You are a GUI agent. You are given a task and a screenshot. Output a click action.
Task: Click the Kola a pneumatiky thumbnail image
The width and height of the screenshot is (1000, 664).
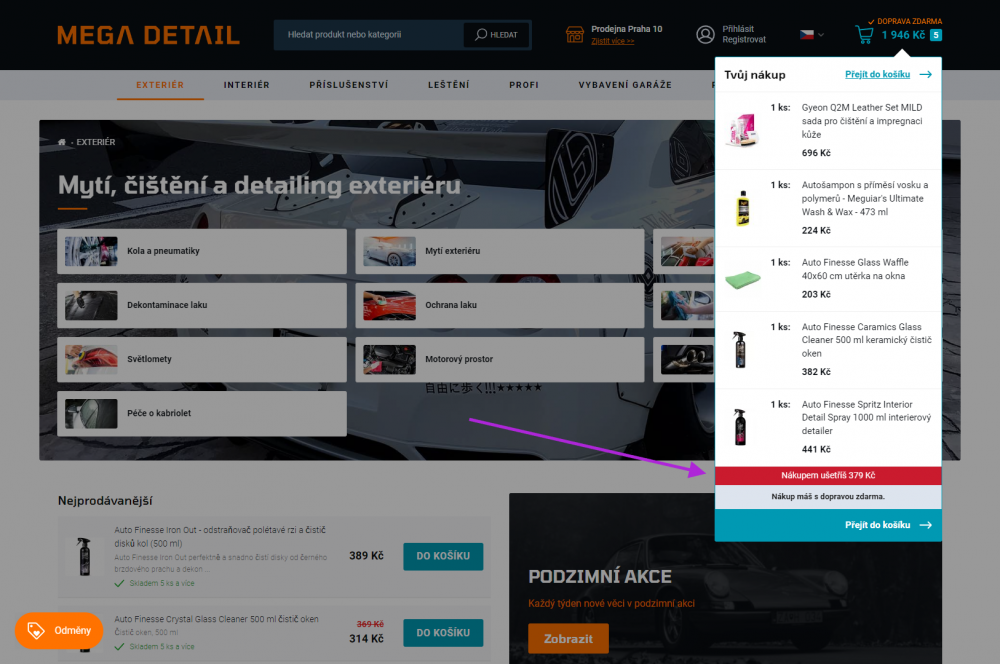[x=91, y=251]
